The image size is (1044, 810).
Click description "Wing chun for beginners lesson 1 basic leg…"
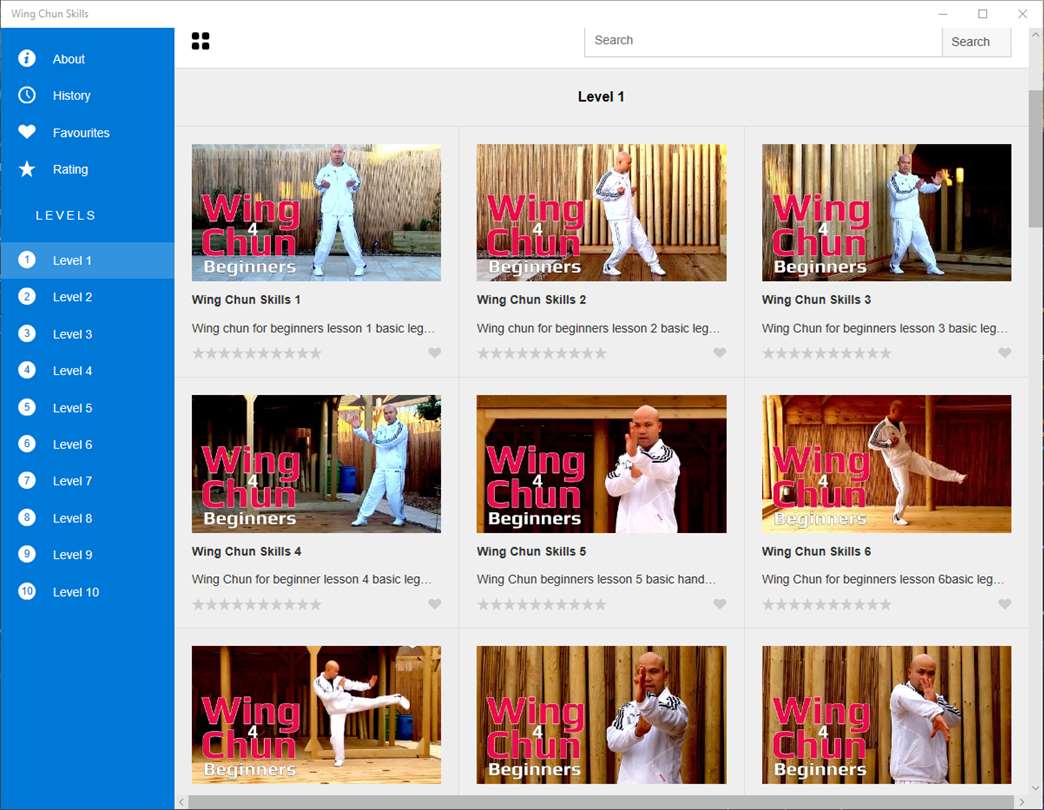(x=313, y=328)
